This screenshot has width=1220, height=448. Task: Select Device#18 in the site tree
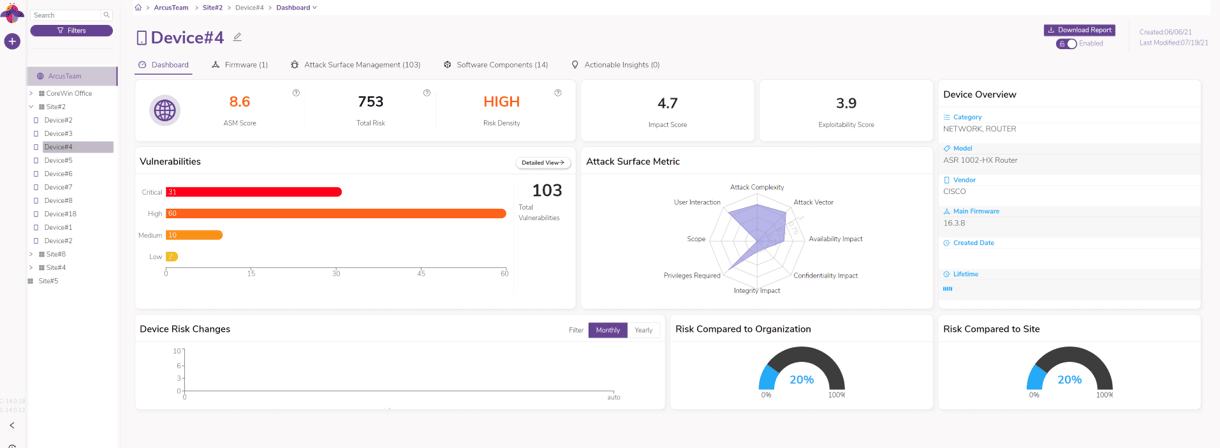[x=60, y=214]
